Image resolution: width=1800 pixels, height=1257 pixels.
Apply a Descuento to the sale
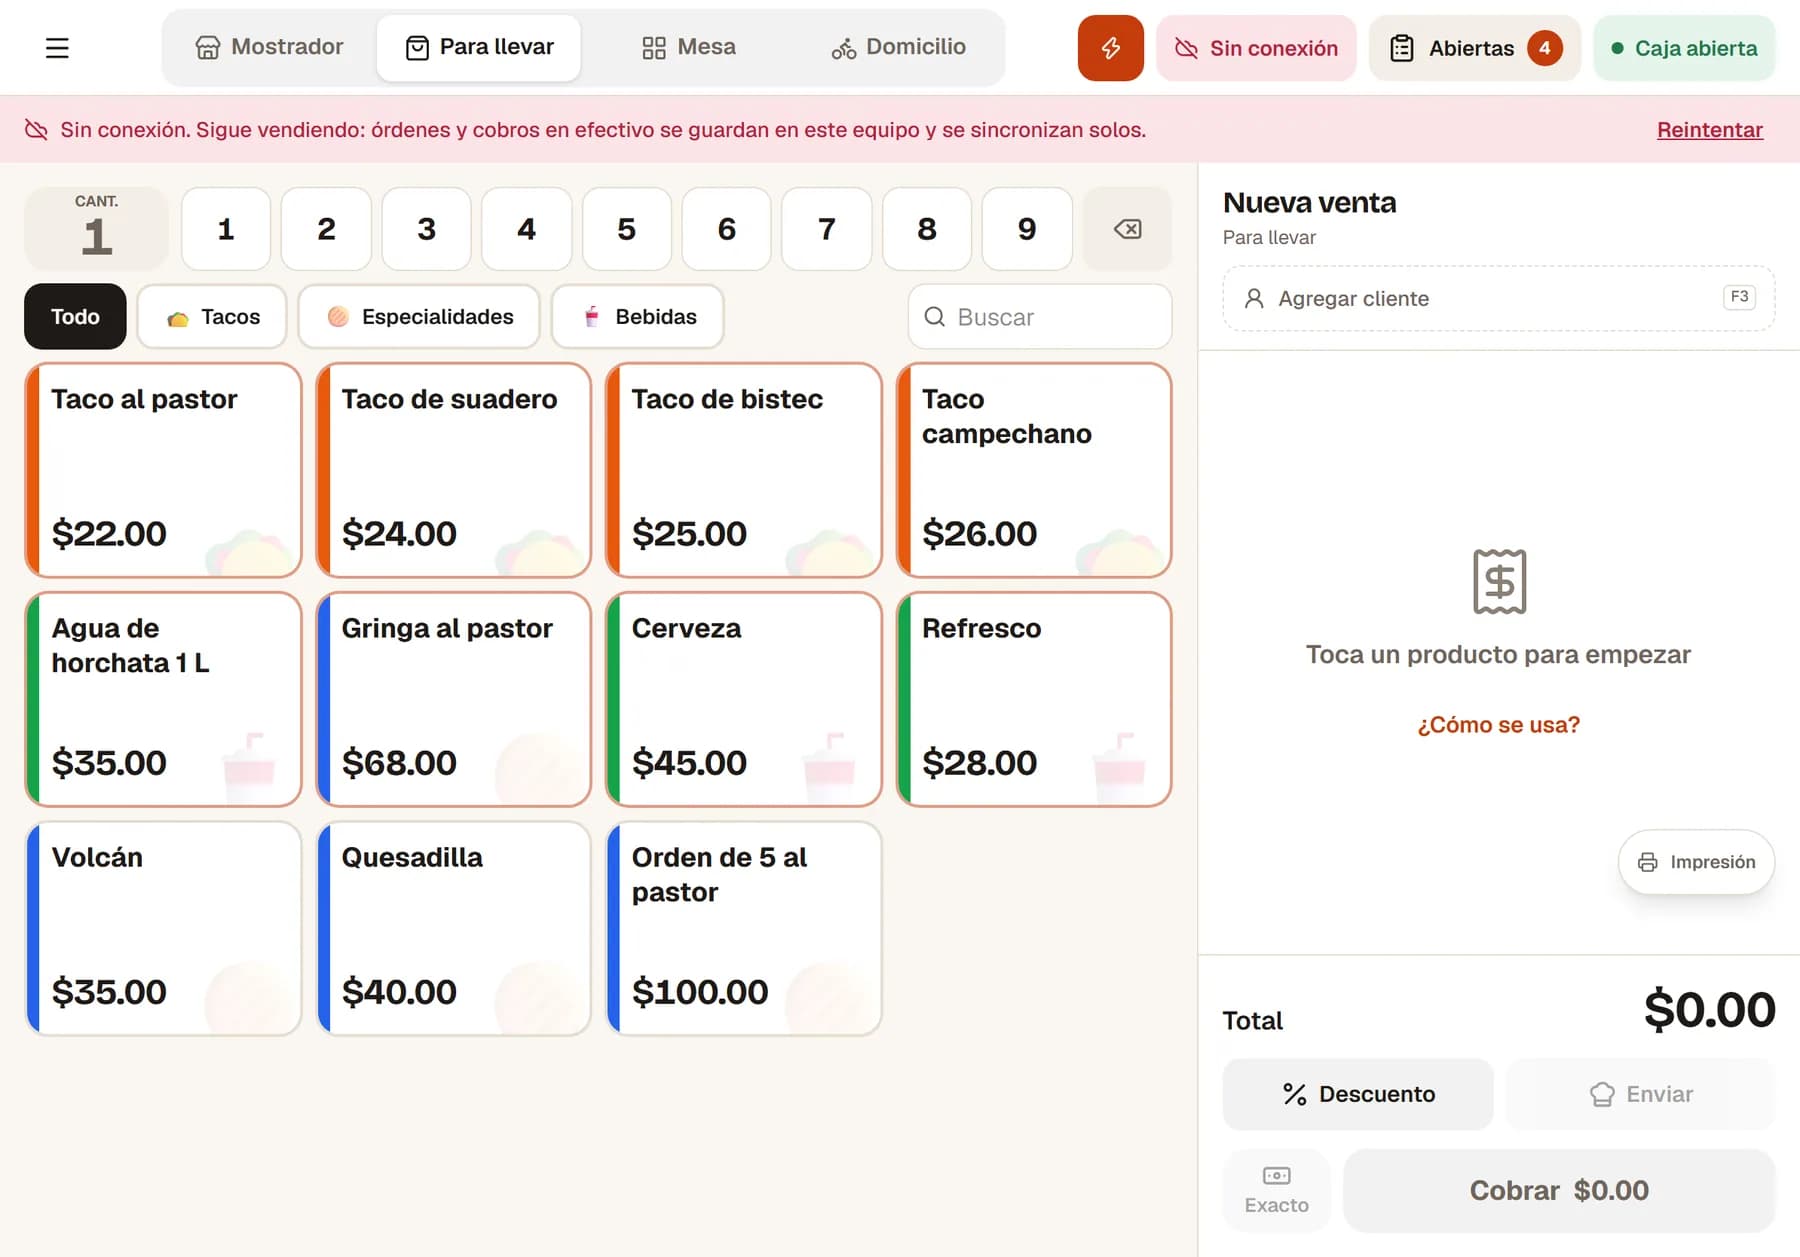(1358, 1094)
